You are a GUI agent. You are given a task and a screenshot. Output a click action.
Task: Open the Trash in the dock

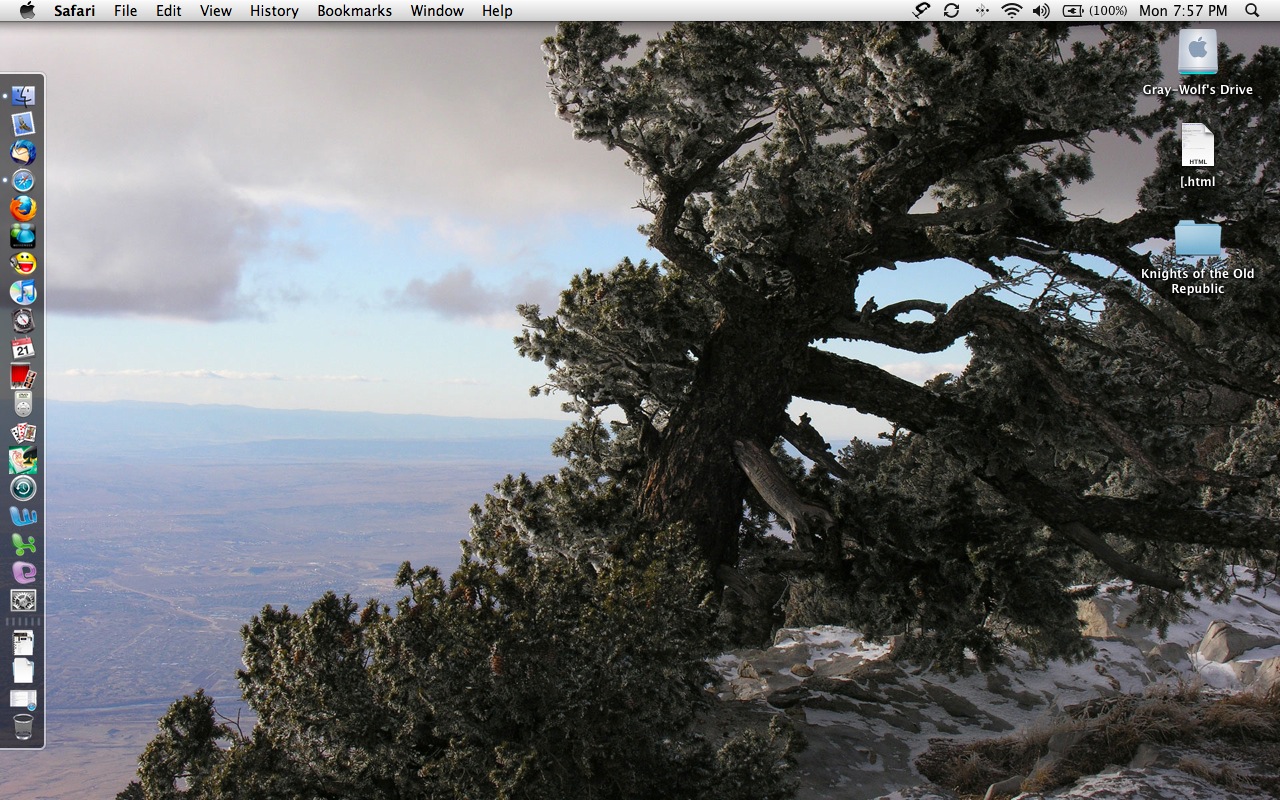coord(23,727)
